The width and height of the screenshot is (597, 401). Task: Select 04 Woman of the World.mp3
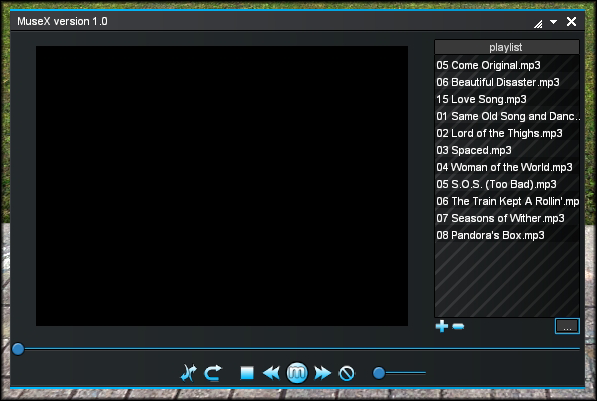tap(507, 167)
